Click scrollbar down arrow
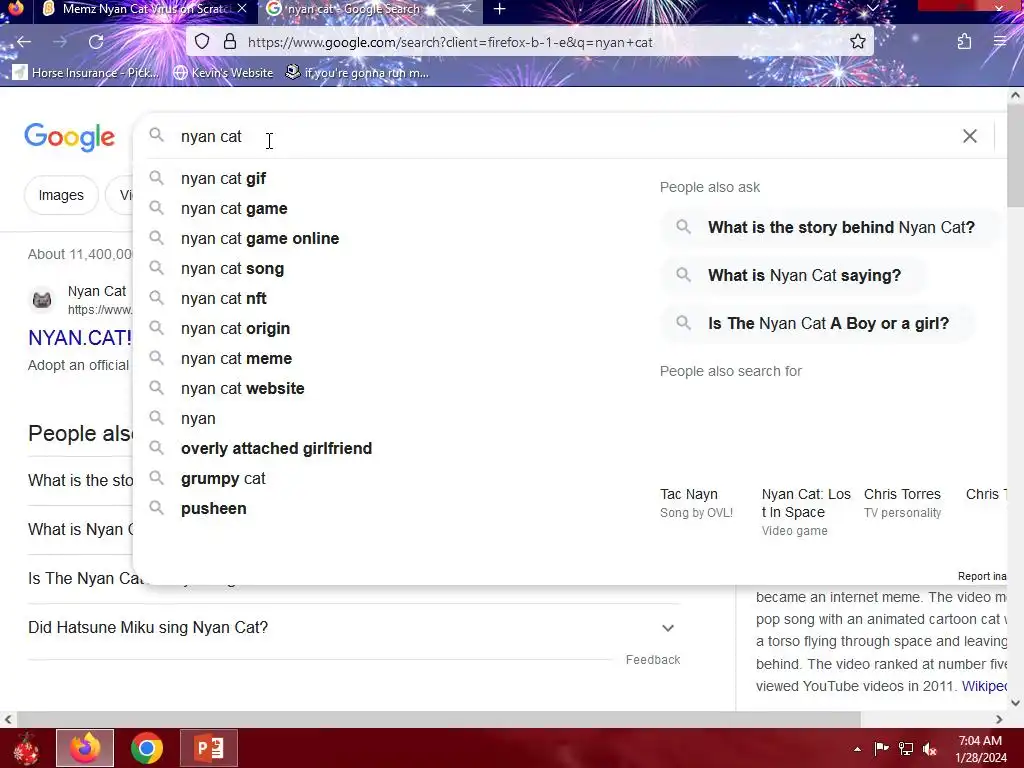This screenshot has height=768, width=1024. coord(1015,703)
